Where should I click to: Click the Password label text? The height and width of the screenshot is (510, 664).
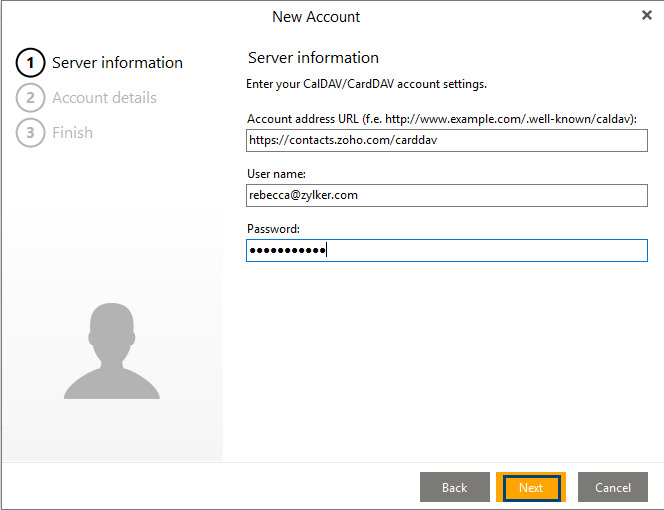(x=273, y=229)
